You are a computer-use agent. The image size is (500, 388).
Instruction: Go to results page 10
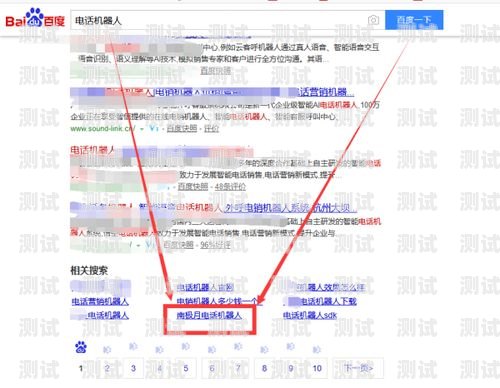coord(317,368)
